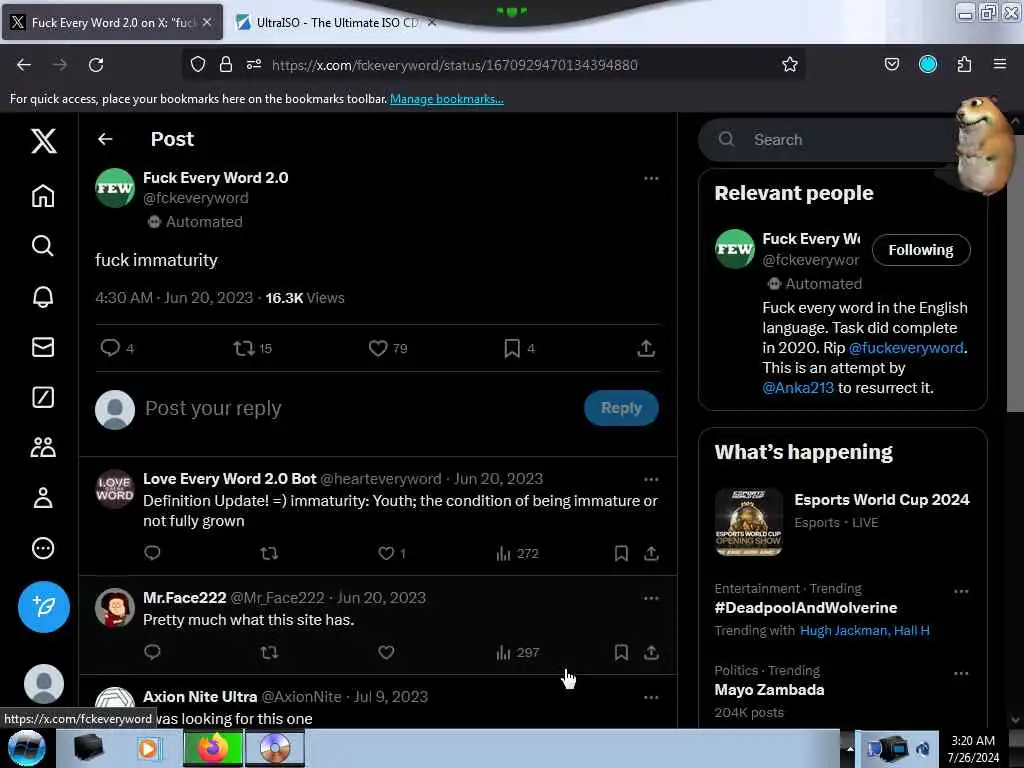Click the blue Reply button
1024x768 pixels.
[x=621, y=408]
